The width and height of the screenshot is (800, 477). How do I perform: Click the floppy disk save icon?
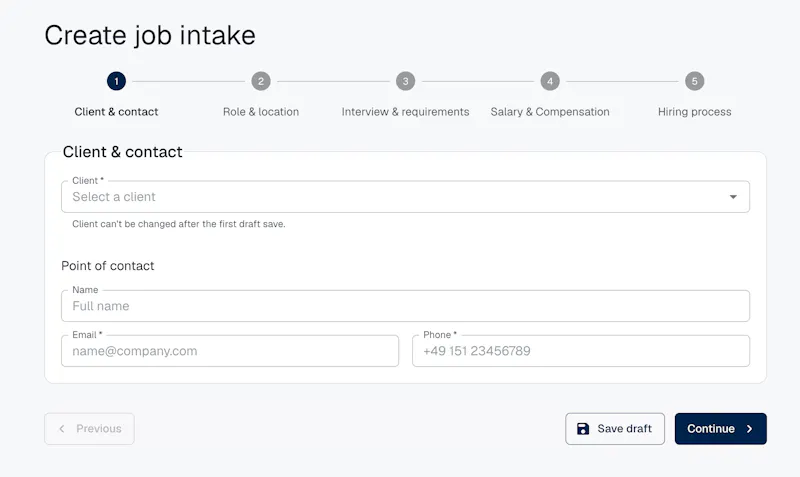tap(583, 429)
